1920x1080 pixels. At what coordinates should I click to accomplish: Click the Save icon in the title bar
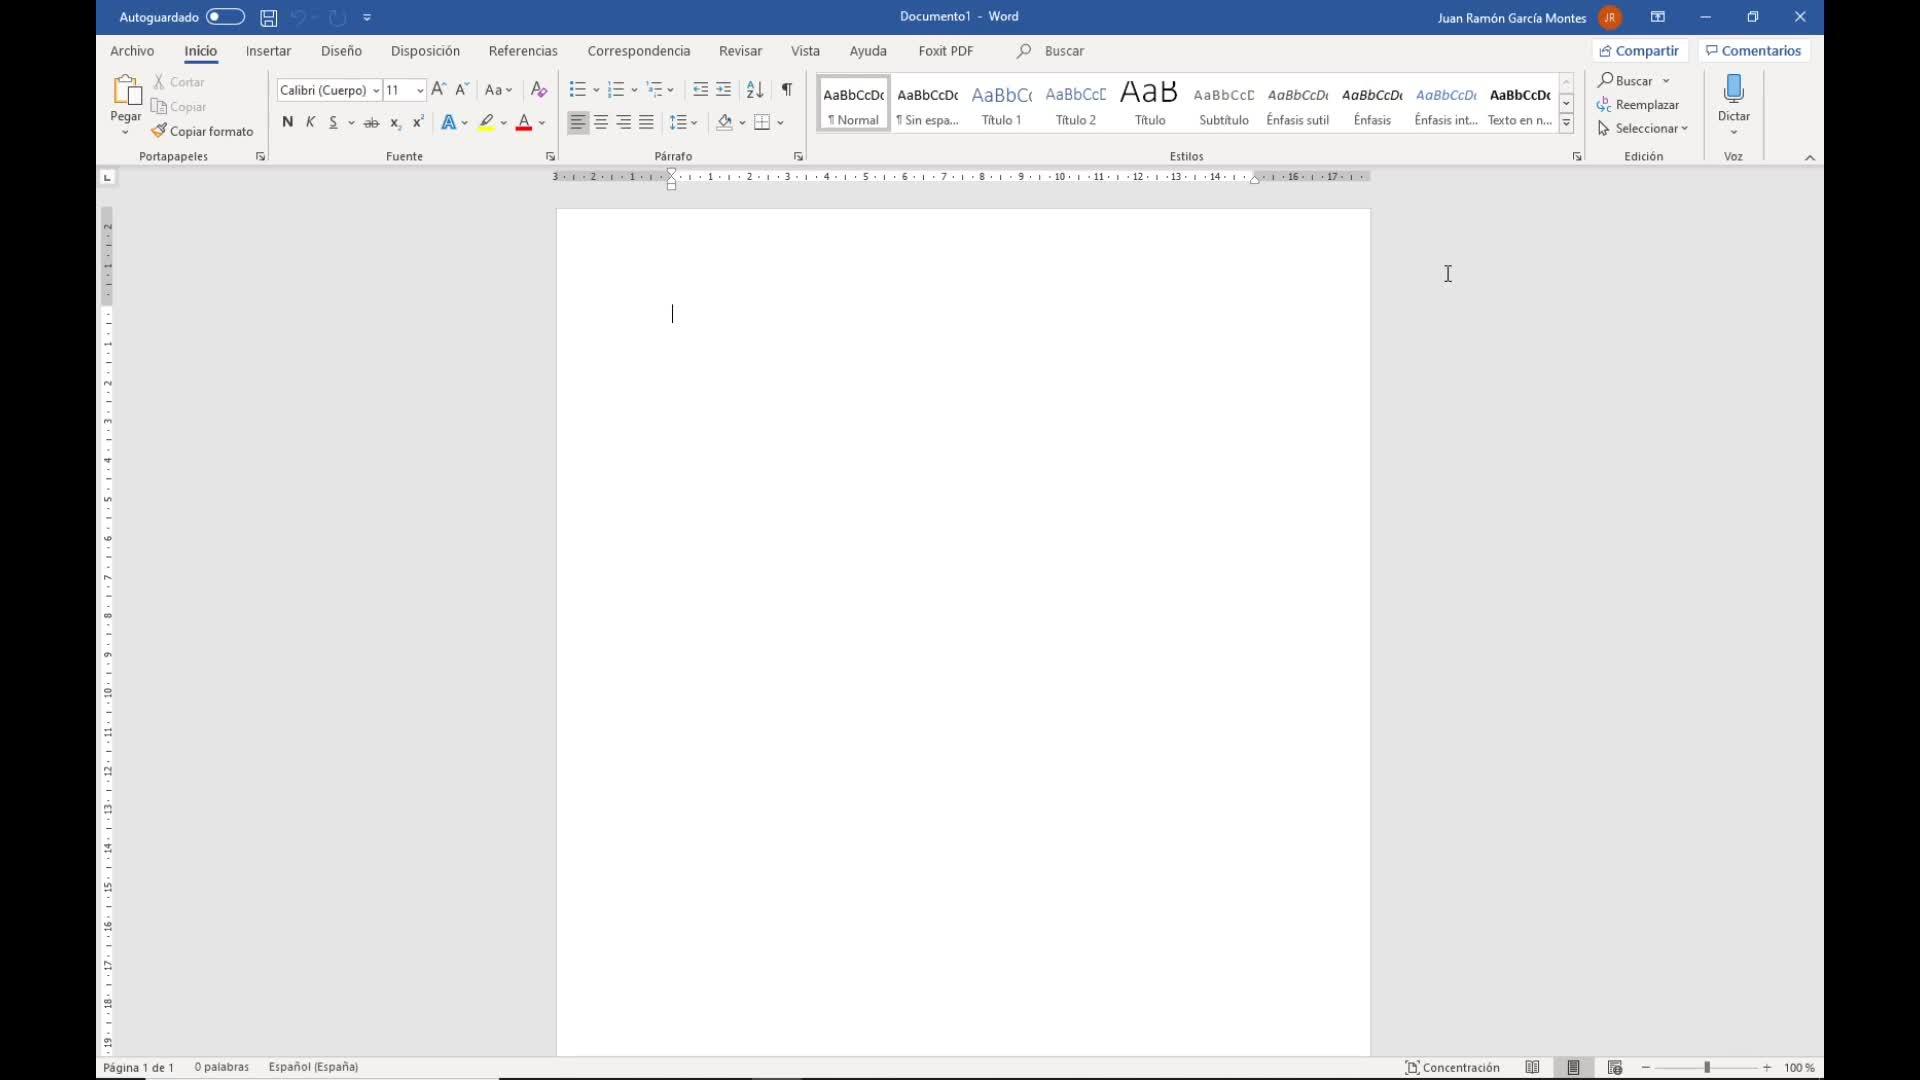[268, 17]
